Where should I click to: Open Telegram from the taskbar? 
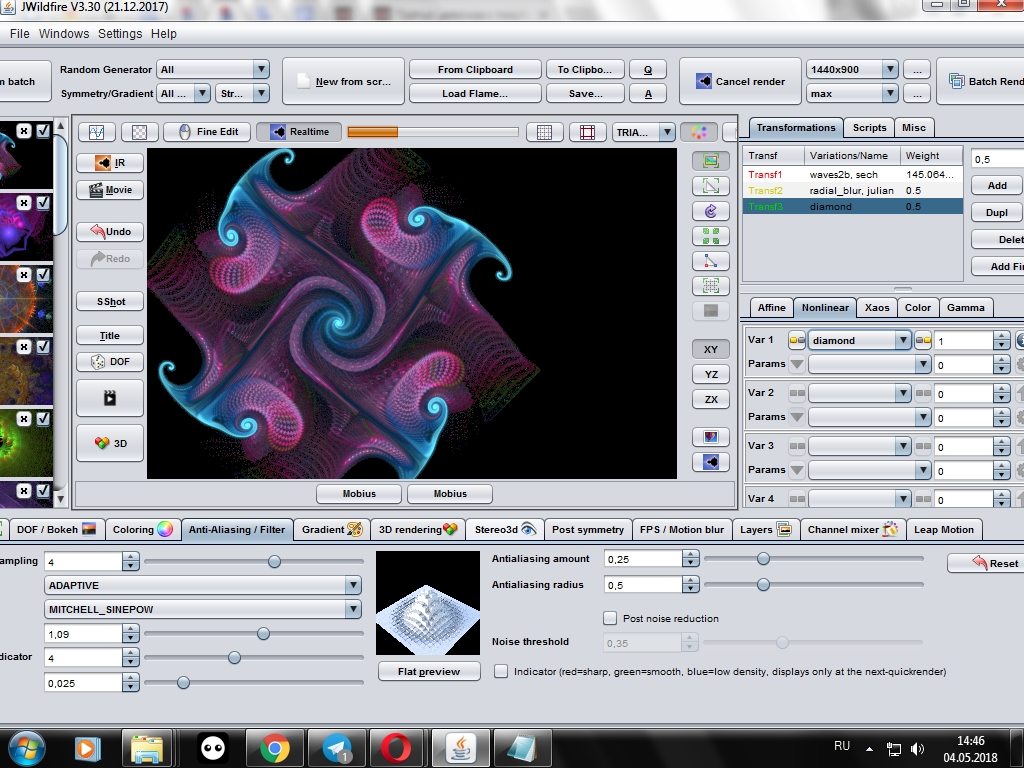pos(337,748)
